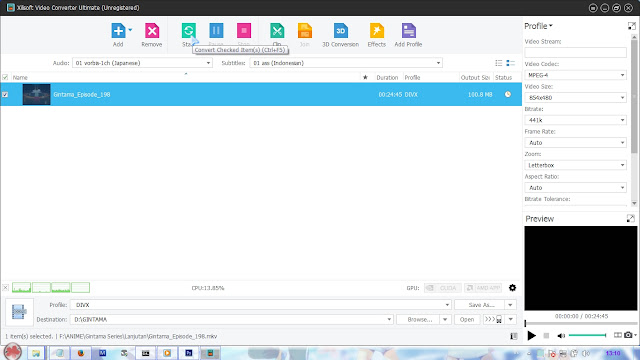The height and width of the screenshot is (360, 640).
Task: Click the Save As button
Action: (x=480, y=305)
